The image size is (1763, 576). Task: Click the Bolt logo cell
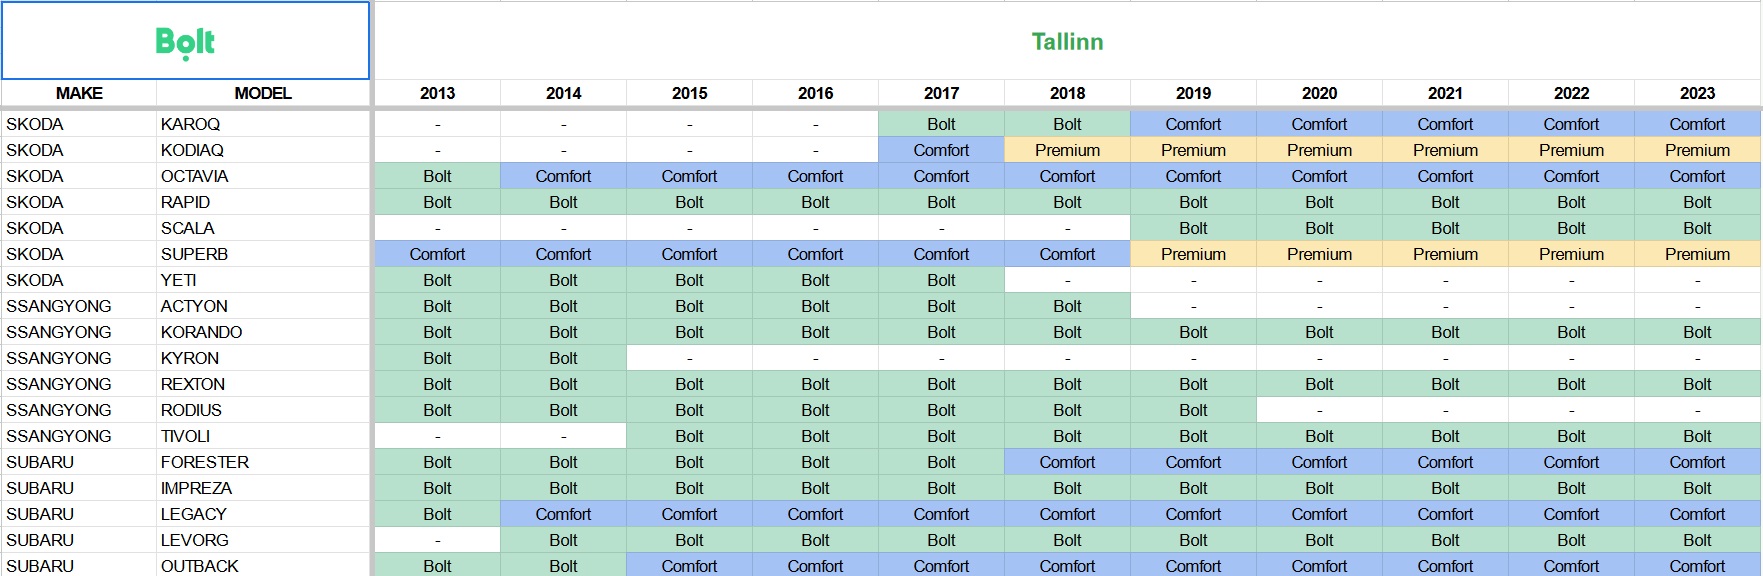point(185,41)
